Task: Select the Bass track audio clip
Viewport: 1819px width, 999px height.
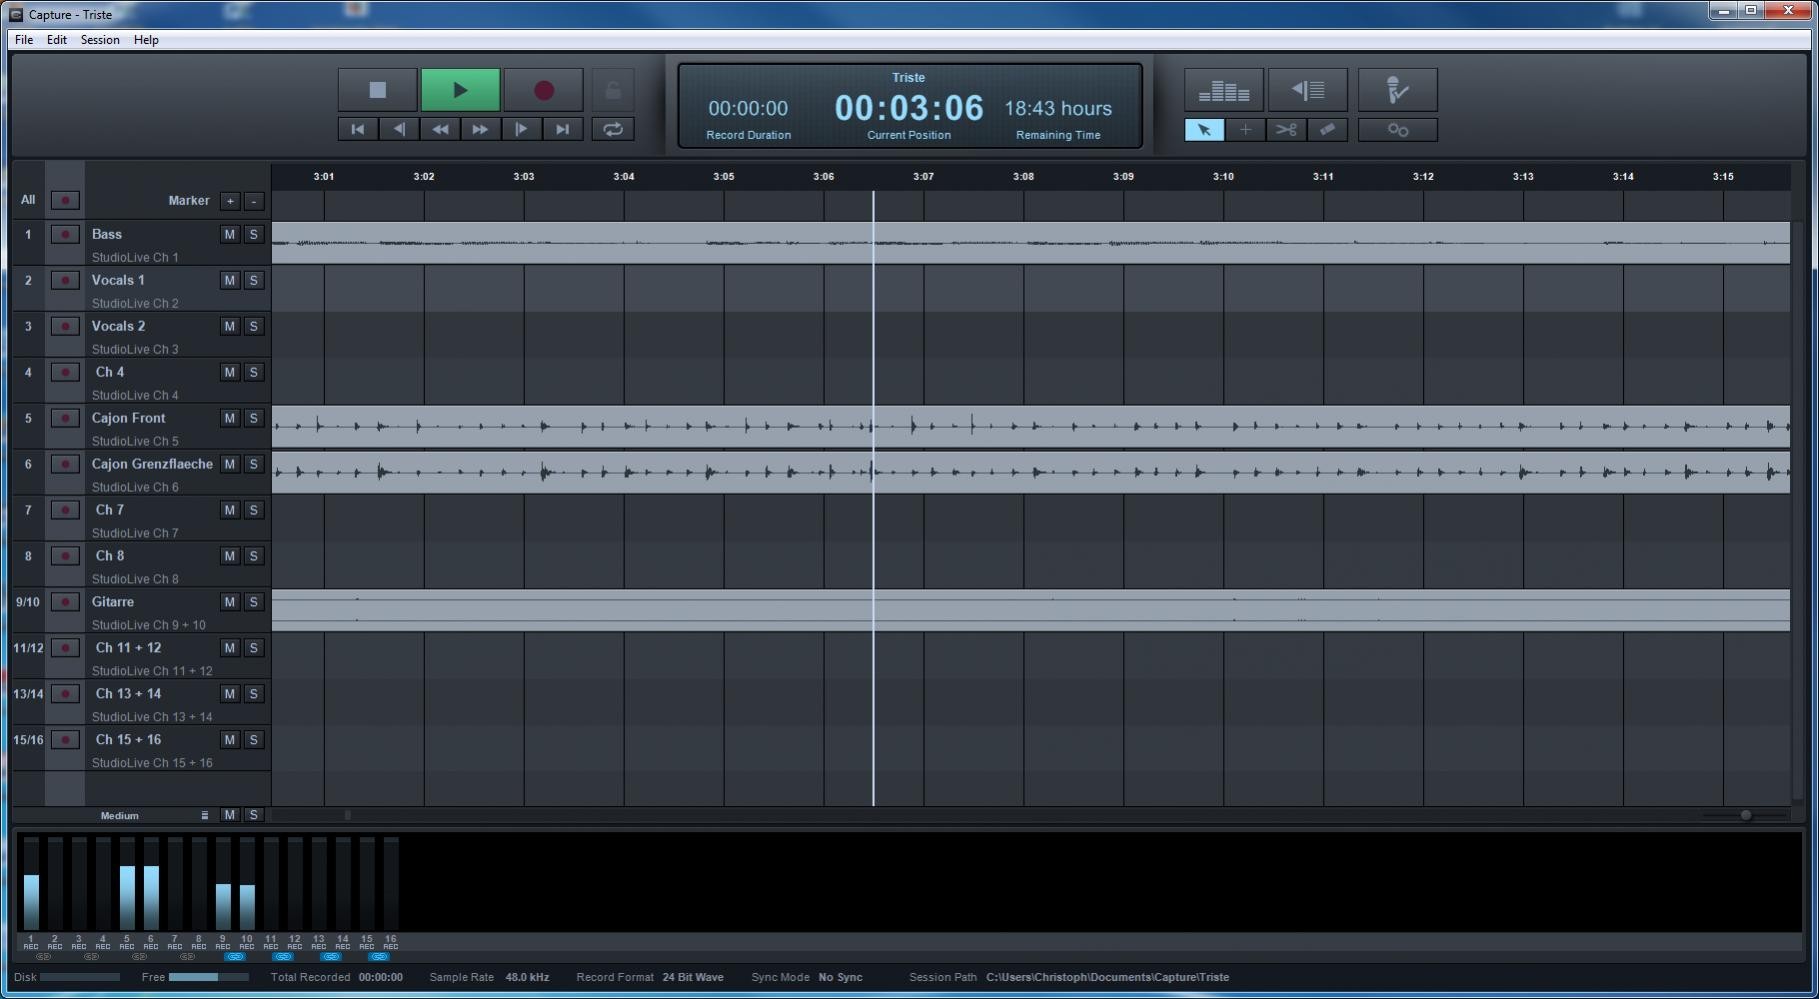Action: [1031, 243]
